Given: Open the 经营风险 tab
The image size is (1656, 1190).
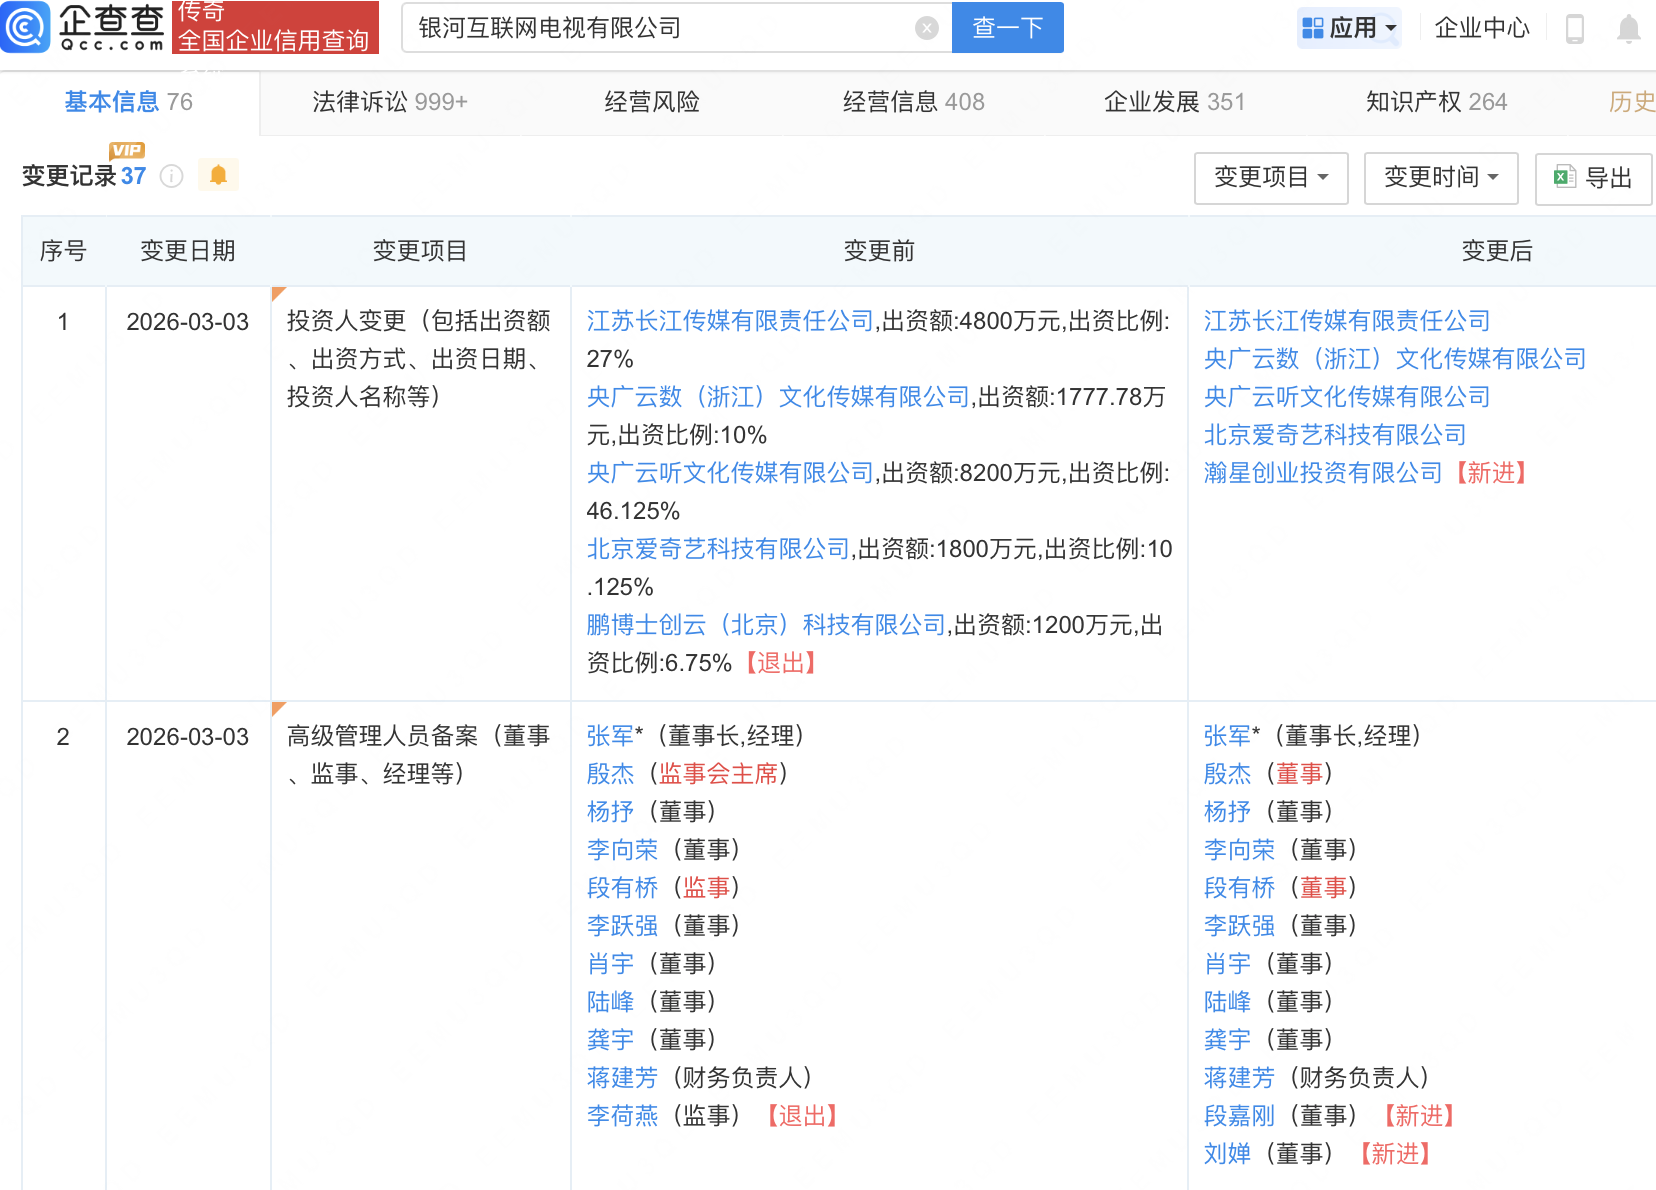Looking at the screenshot, I should click(x=651, y=102).
